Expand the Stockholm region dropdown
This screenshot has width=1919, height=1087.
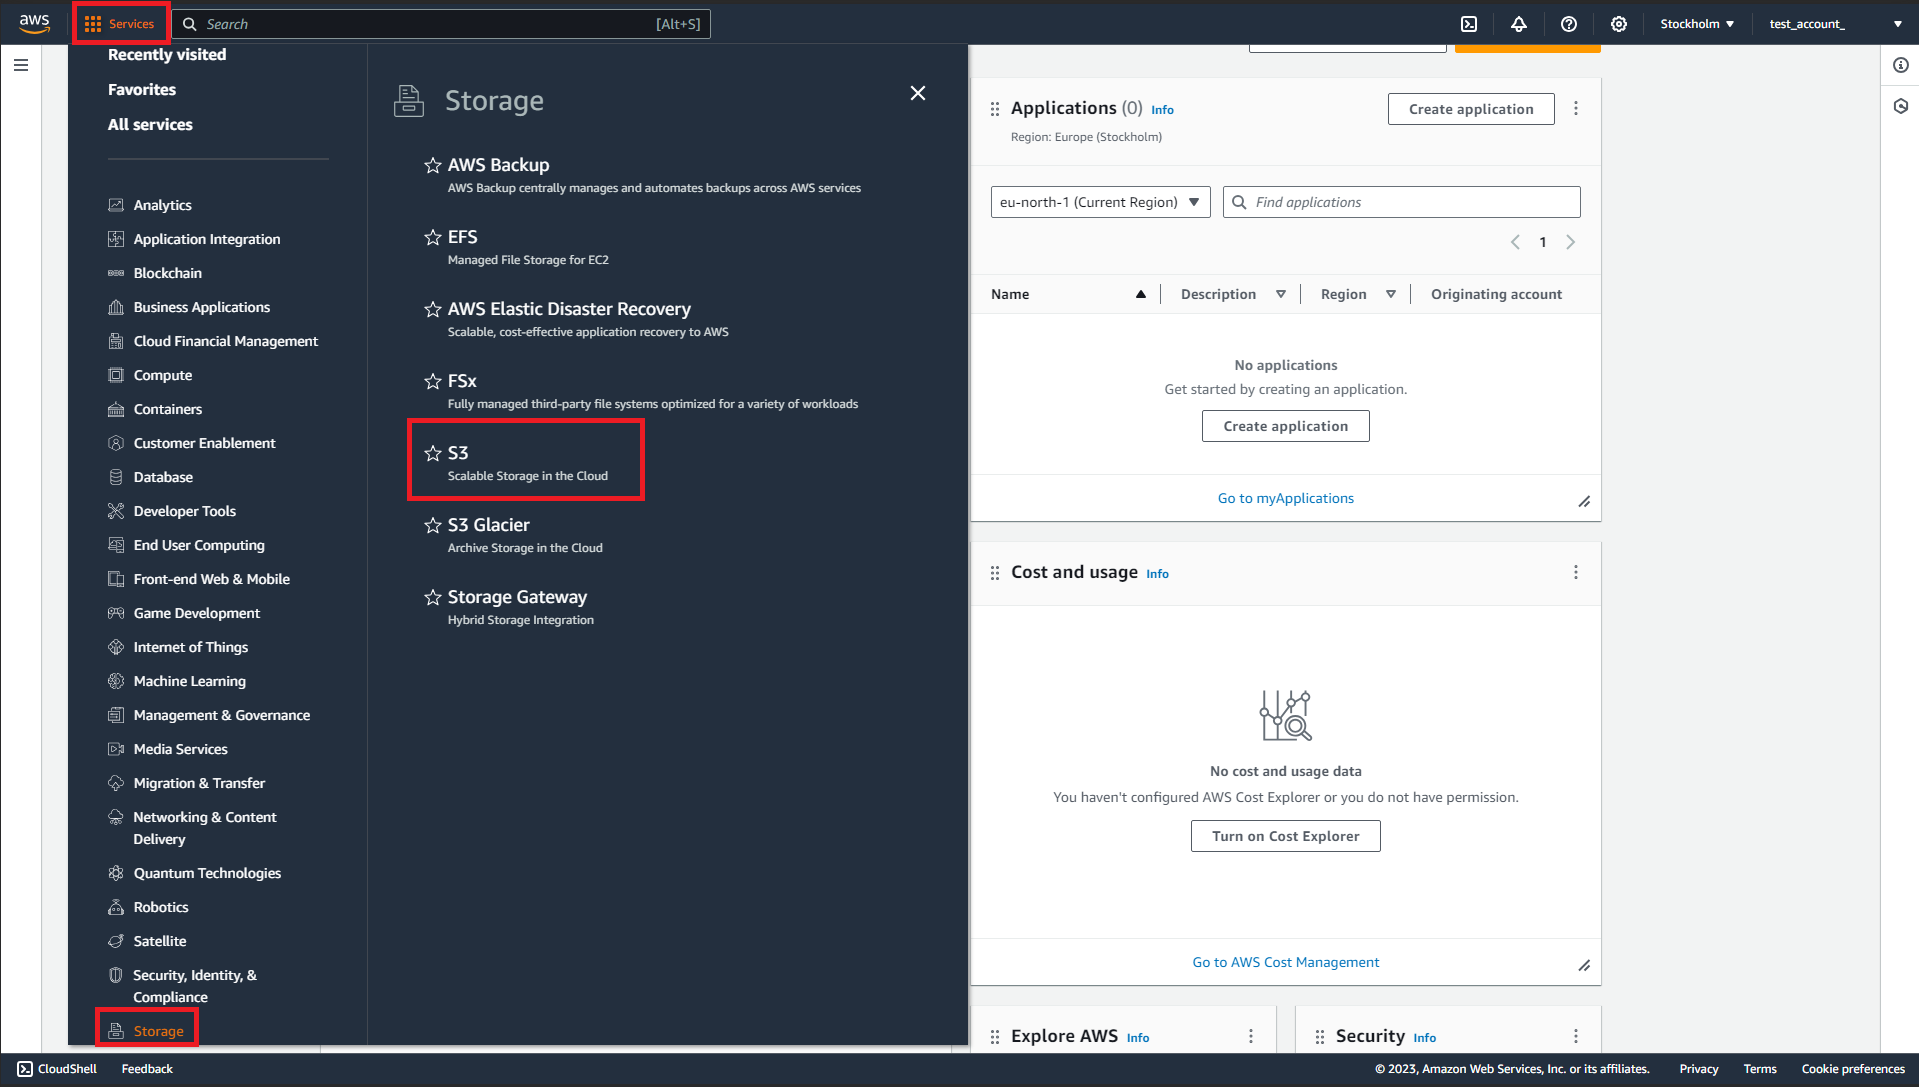click(1696, 24)
